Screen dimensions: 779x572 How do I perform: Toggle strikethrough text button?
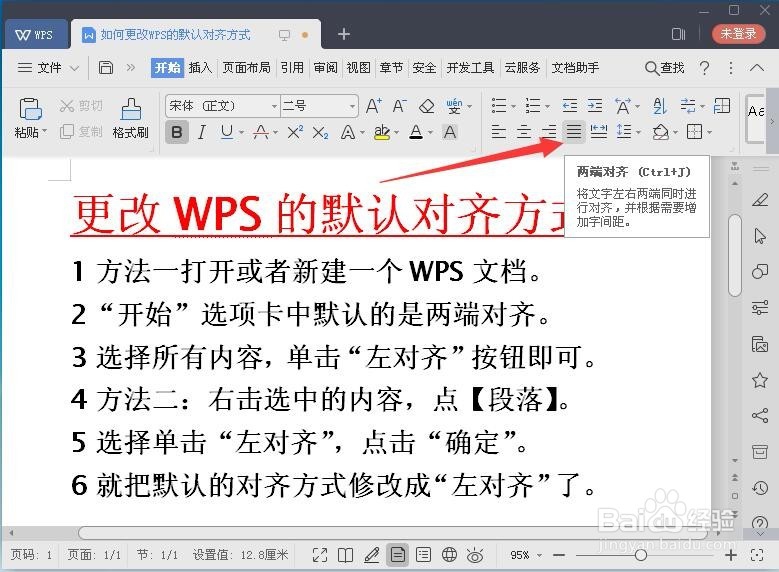click(x=261, y=132)
